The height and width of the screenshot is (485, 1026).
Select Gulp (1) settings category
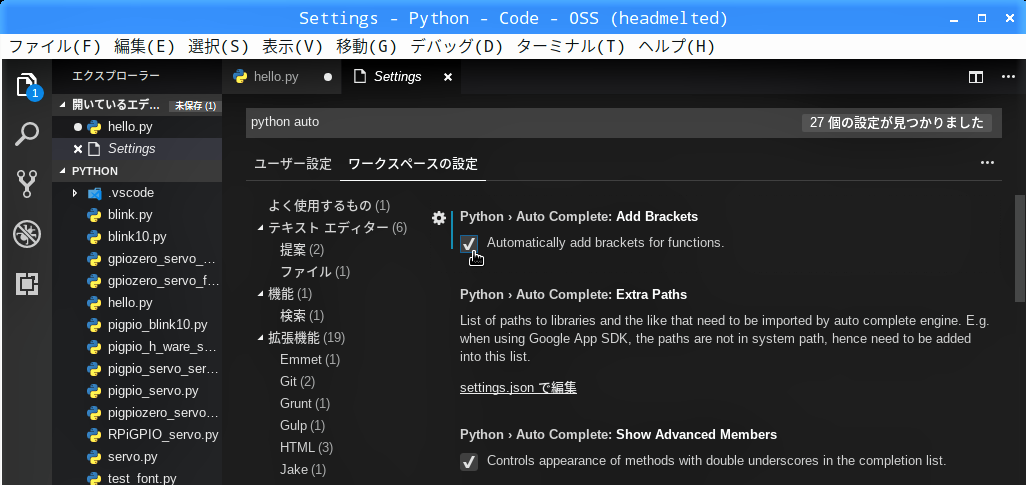[302, 425]
